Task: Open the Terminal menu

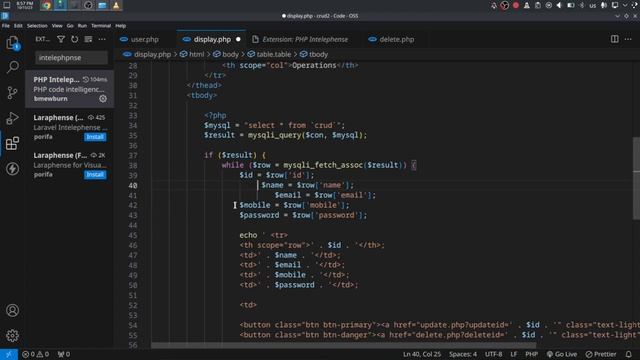Action: click(101, 26)
